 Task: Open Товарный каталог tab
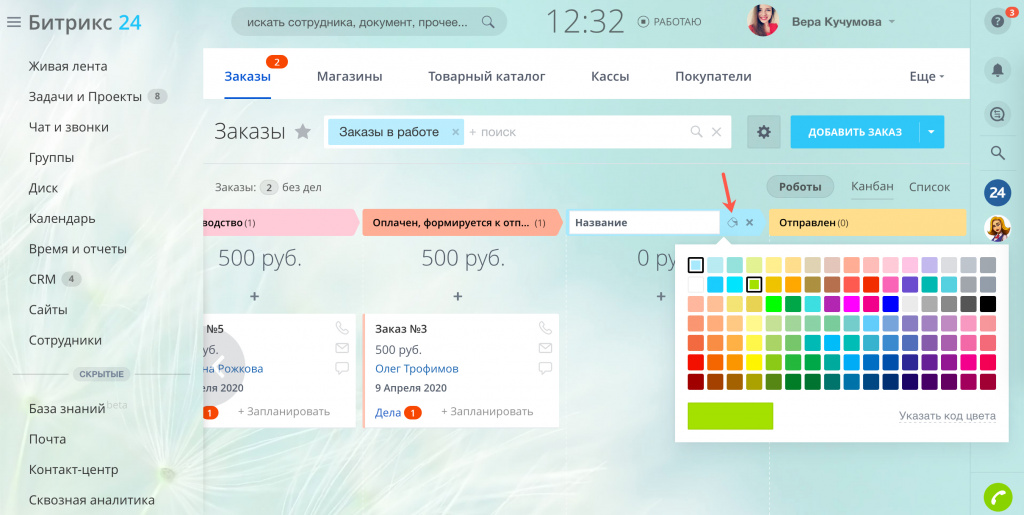point(487,76)
